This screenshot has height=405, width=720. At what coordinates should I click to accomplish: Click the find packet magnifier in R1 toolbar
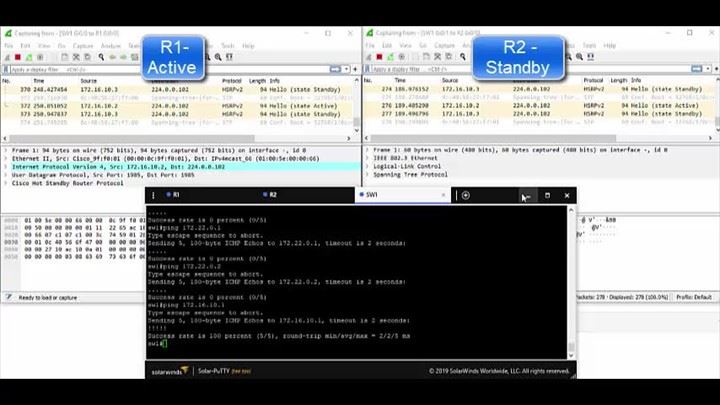[x=99, y=57]
